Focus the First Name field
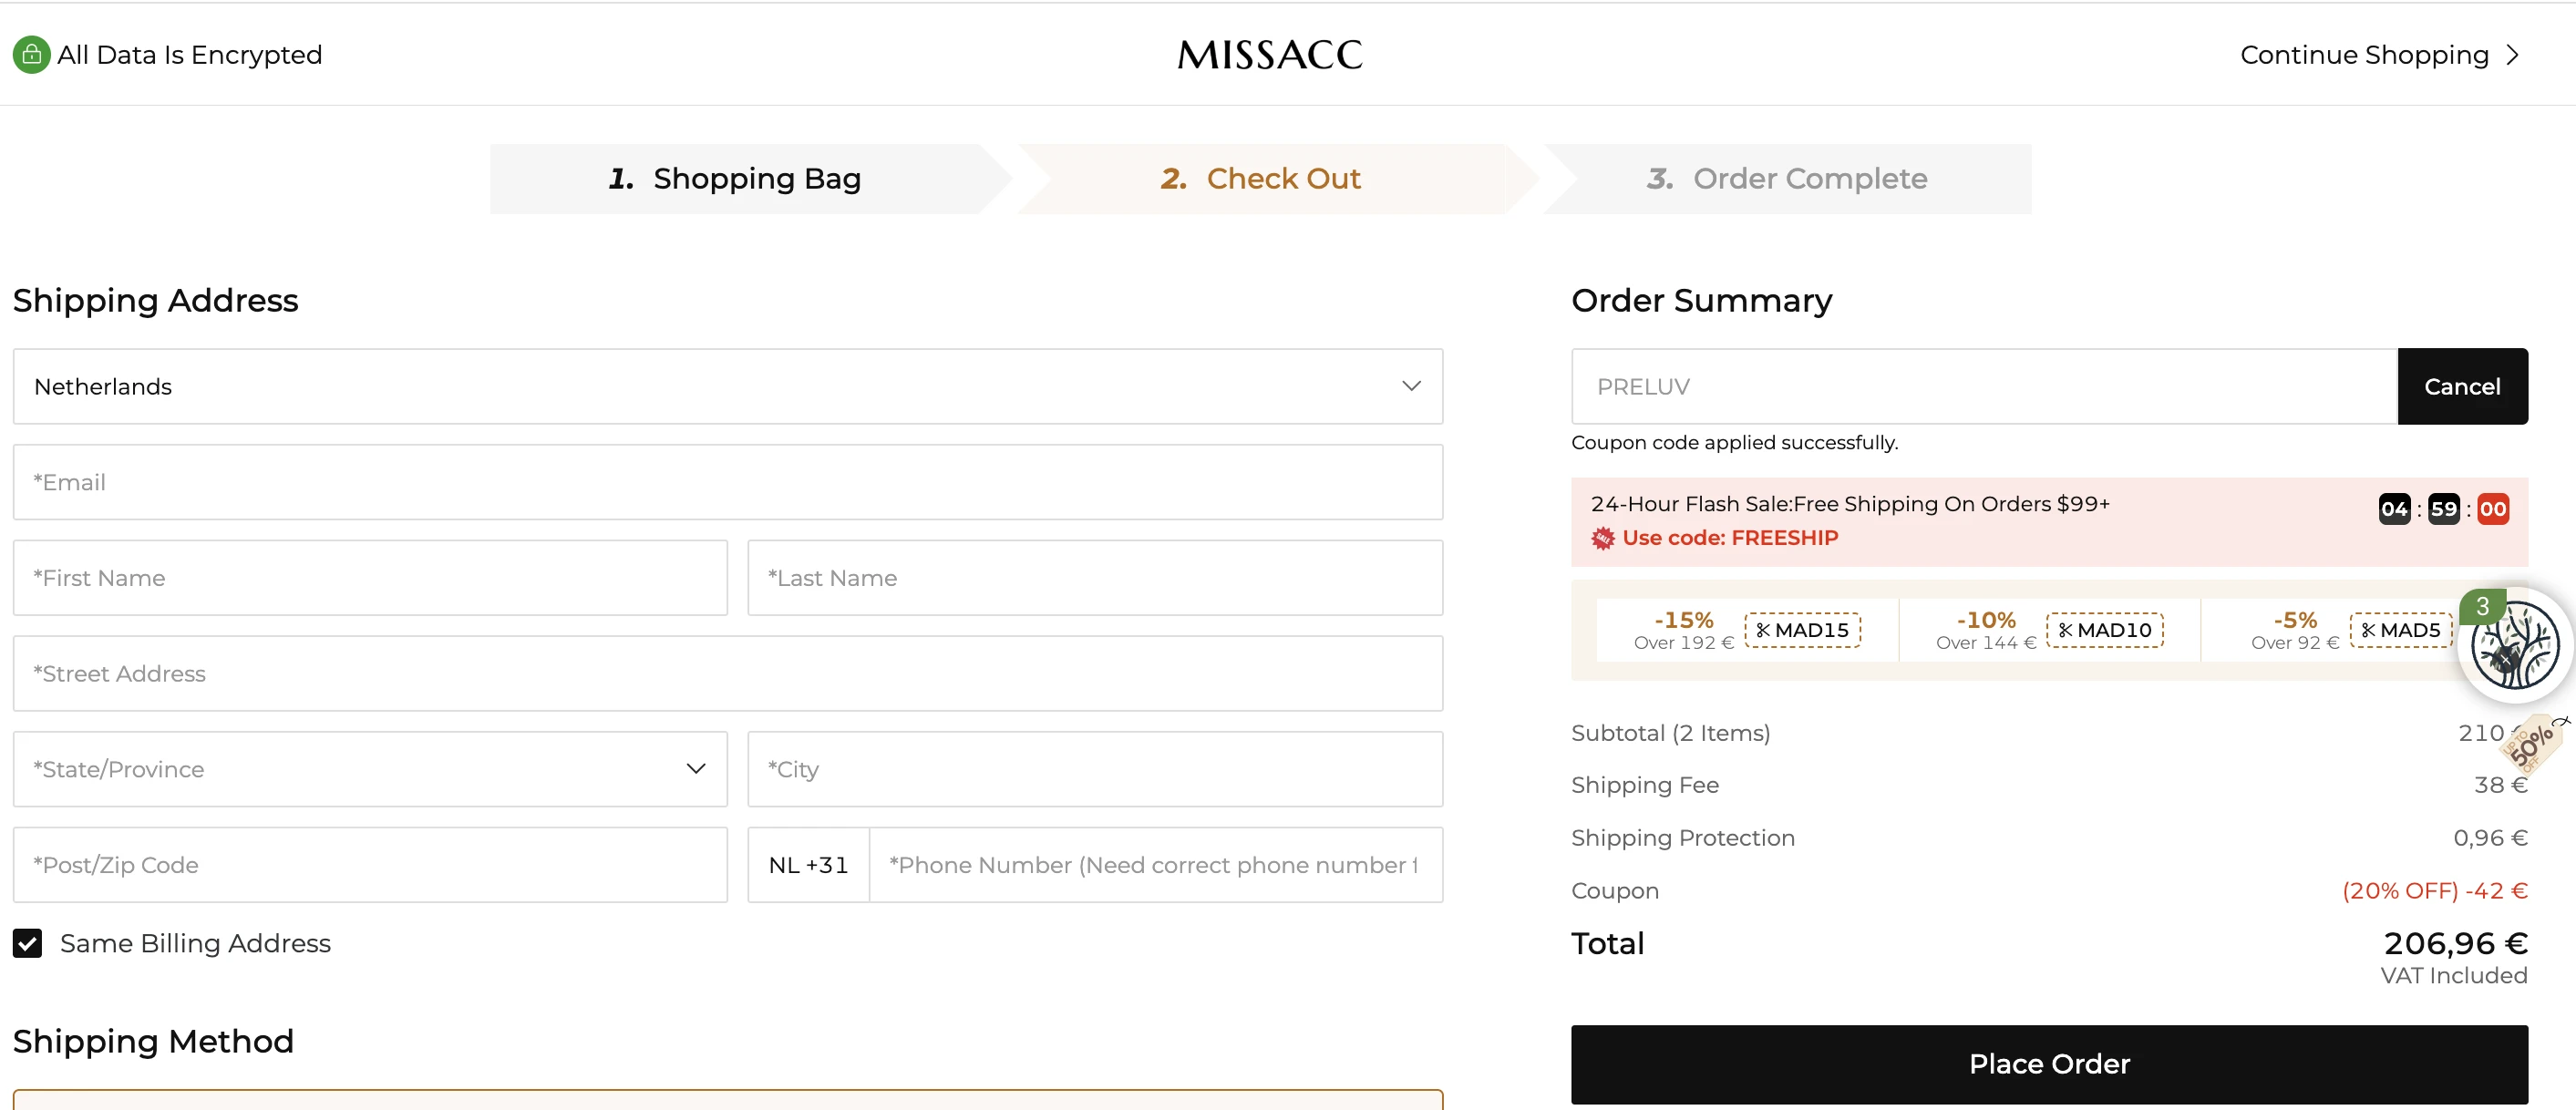 click(x=370, y=578)
